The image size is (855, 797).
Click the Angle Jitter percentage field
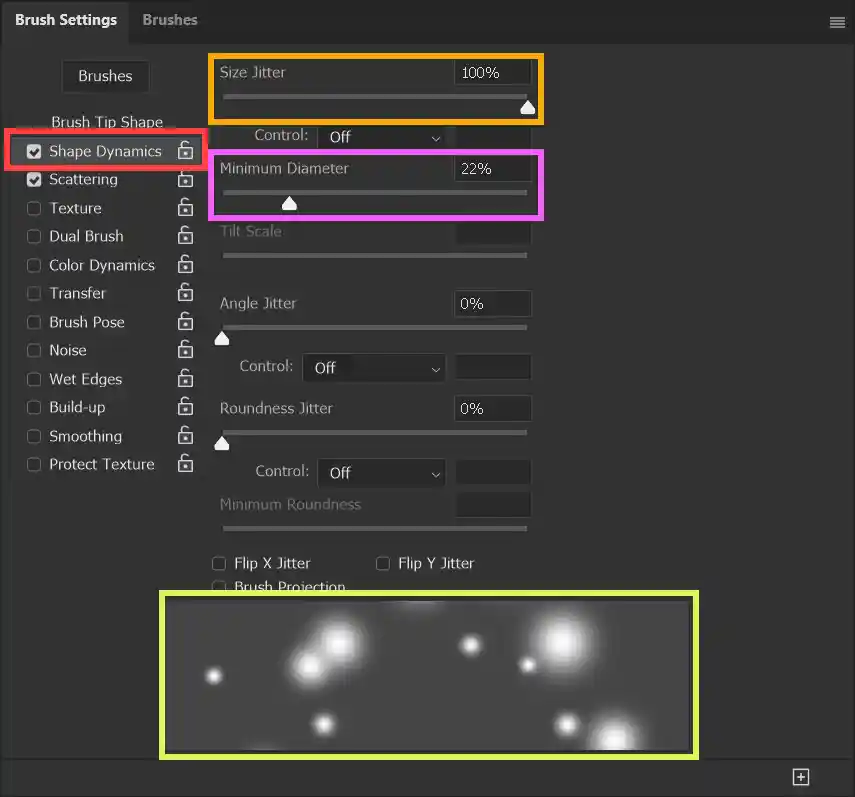click(493, 304)
